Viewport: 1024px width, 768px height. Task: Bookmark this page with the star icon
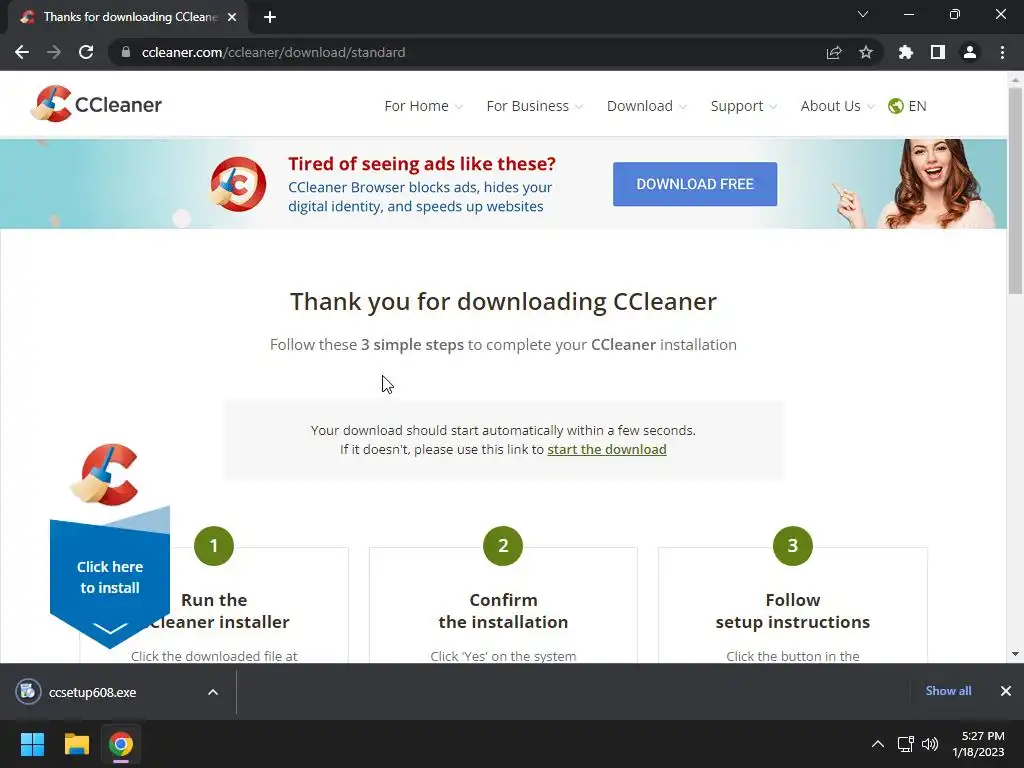click(866, 52)
